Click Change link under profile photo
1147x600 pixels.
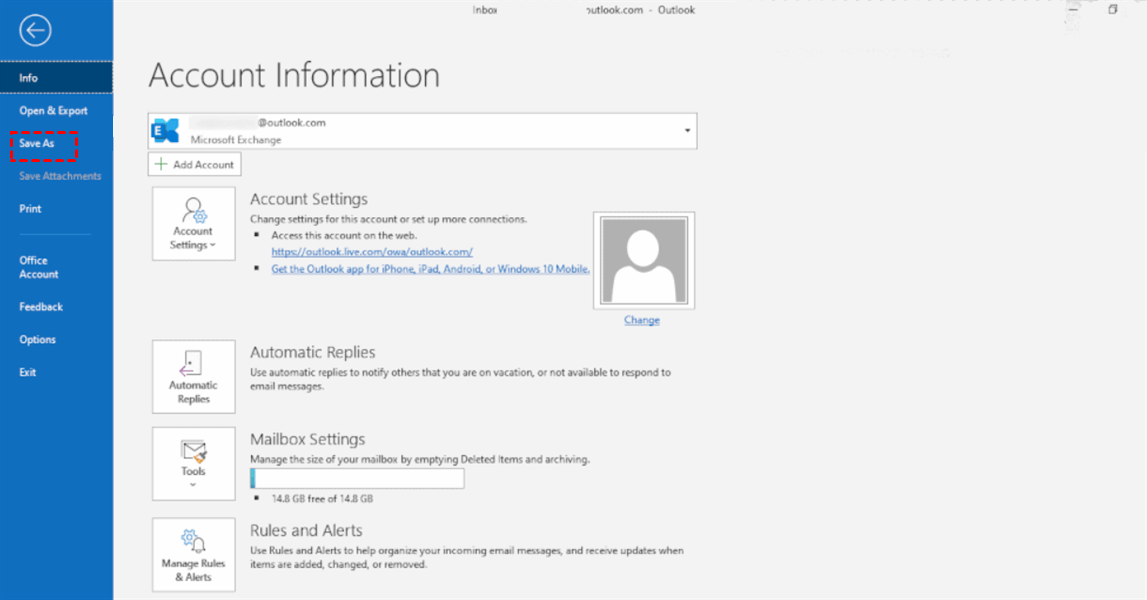pyautogui.click(x=642, y=320)
